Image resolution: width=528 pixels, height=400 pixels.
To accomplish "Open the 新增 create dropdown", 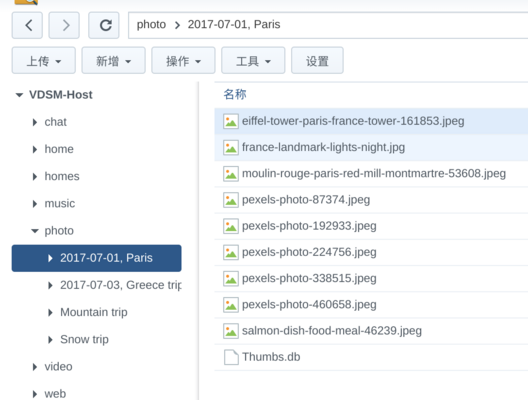I will click(x=113, y=61).
